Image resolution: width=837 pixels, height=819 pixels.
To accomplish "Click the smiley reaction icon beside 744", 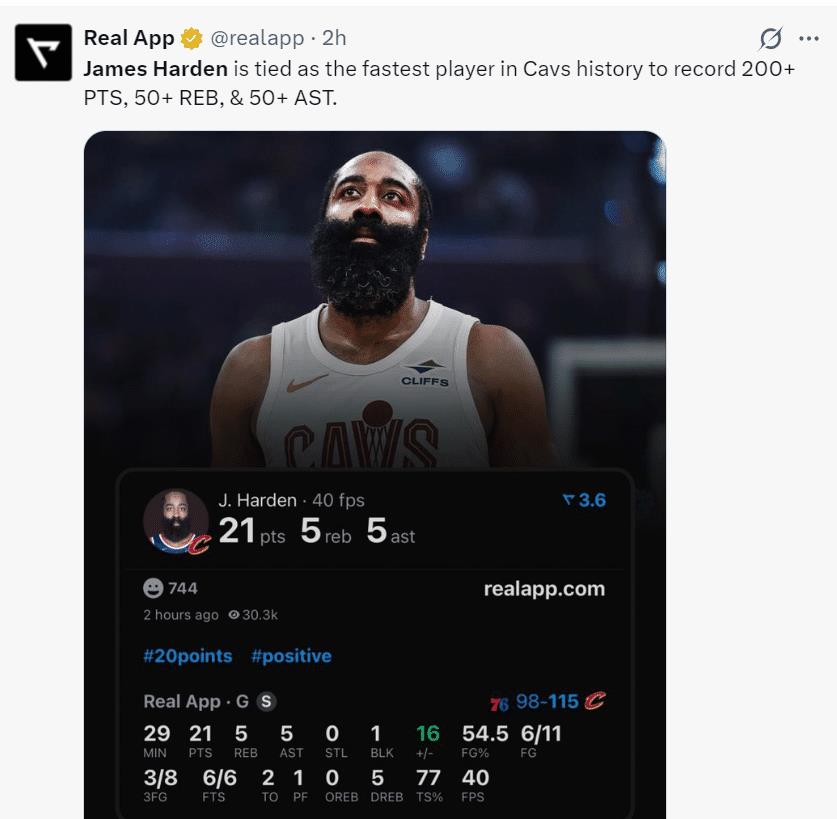I will tap(153, 588).
